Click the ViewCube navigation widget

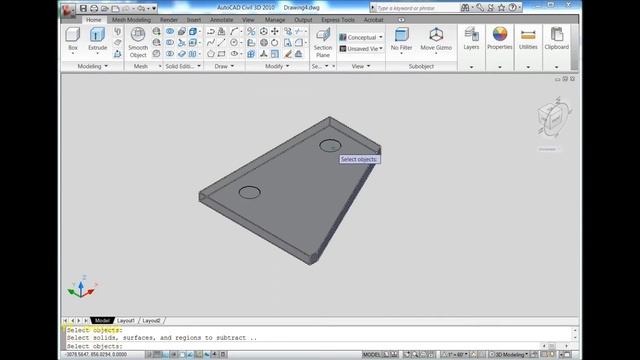(553, 118)
